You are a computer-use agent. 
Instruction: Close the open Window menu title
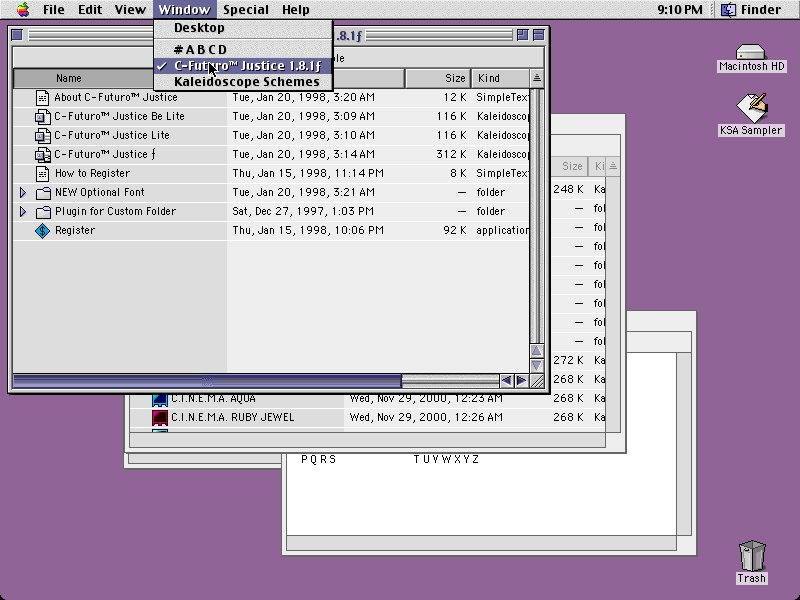[x=184, y=10]
